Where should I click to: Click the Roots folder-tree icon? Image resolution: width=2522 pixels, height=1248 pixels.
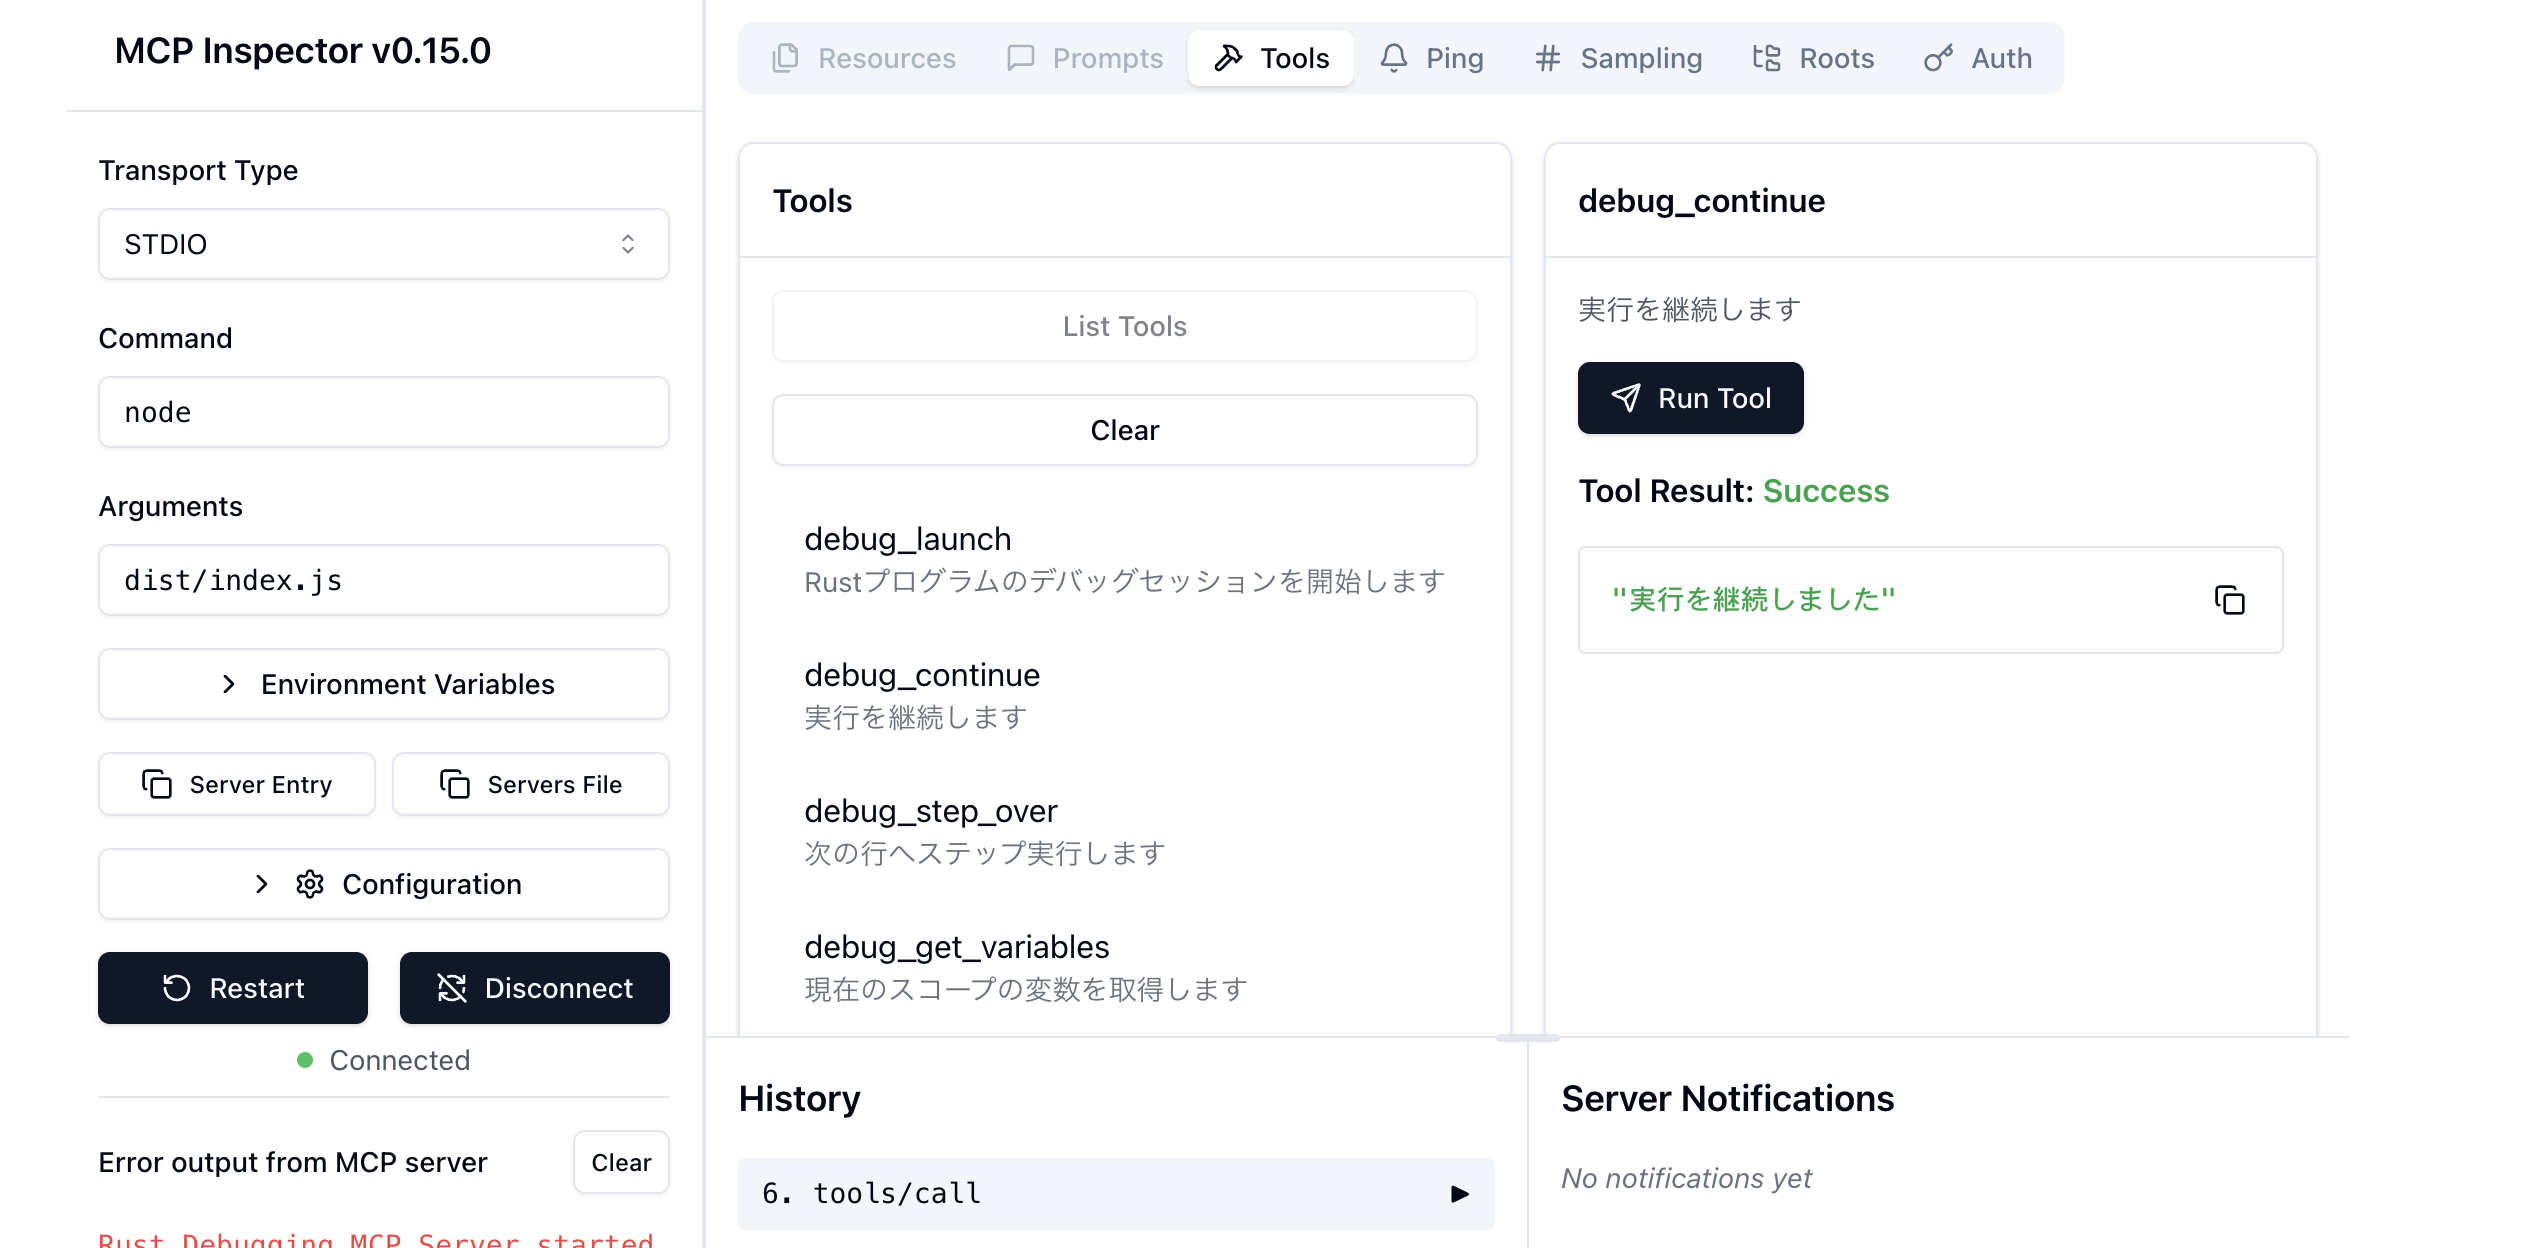(x=1766, y=58)
